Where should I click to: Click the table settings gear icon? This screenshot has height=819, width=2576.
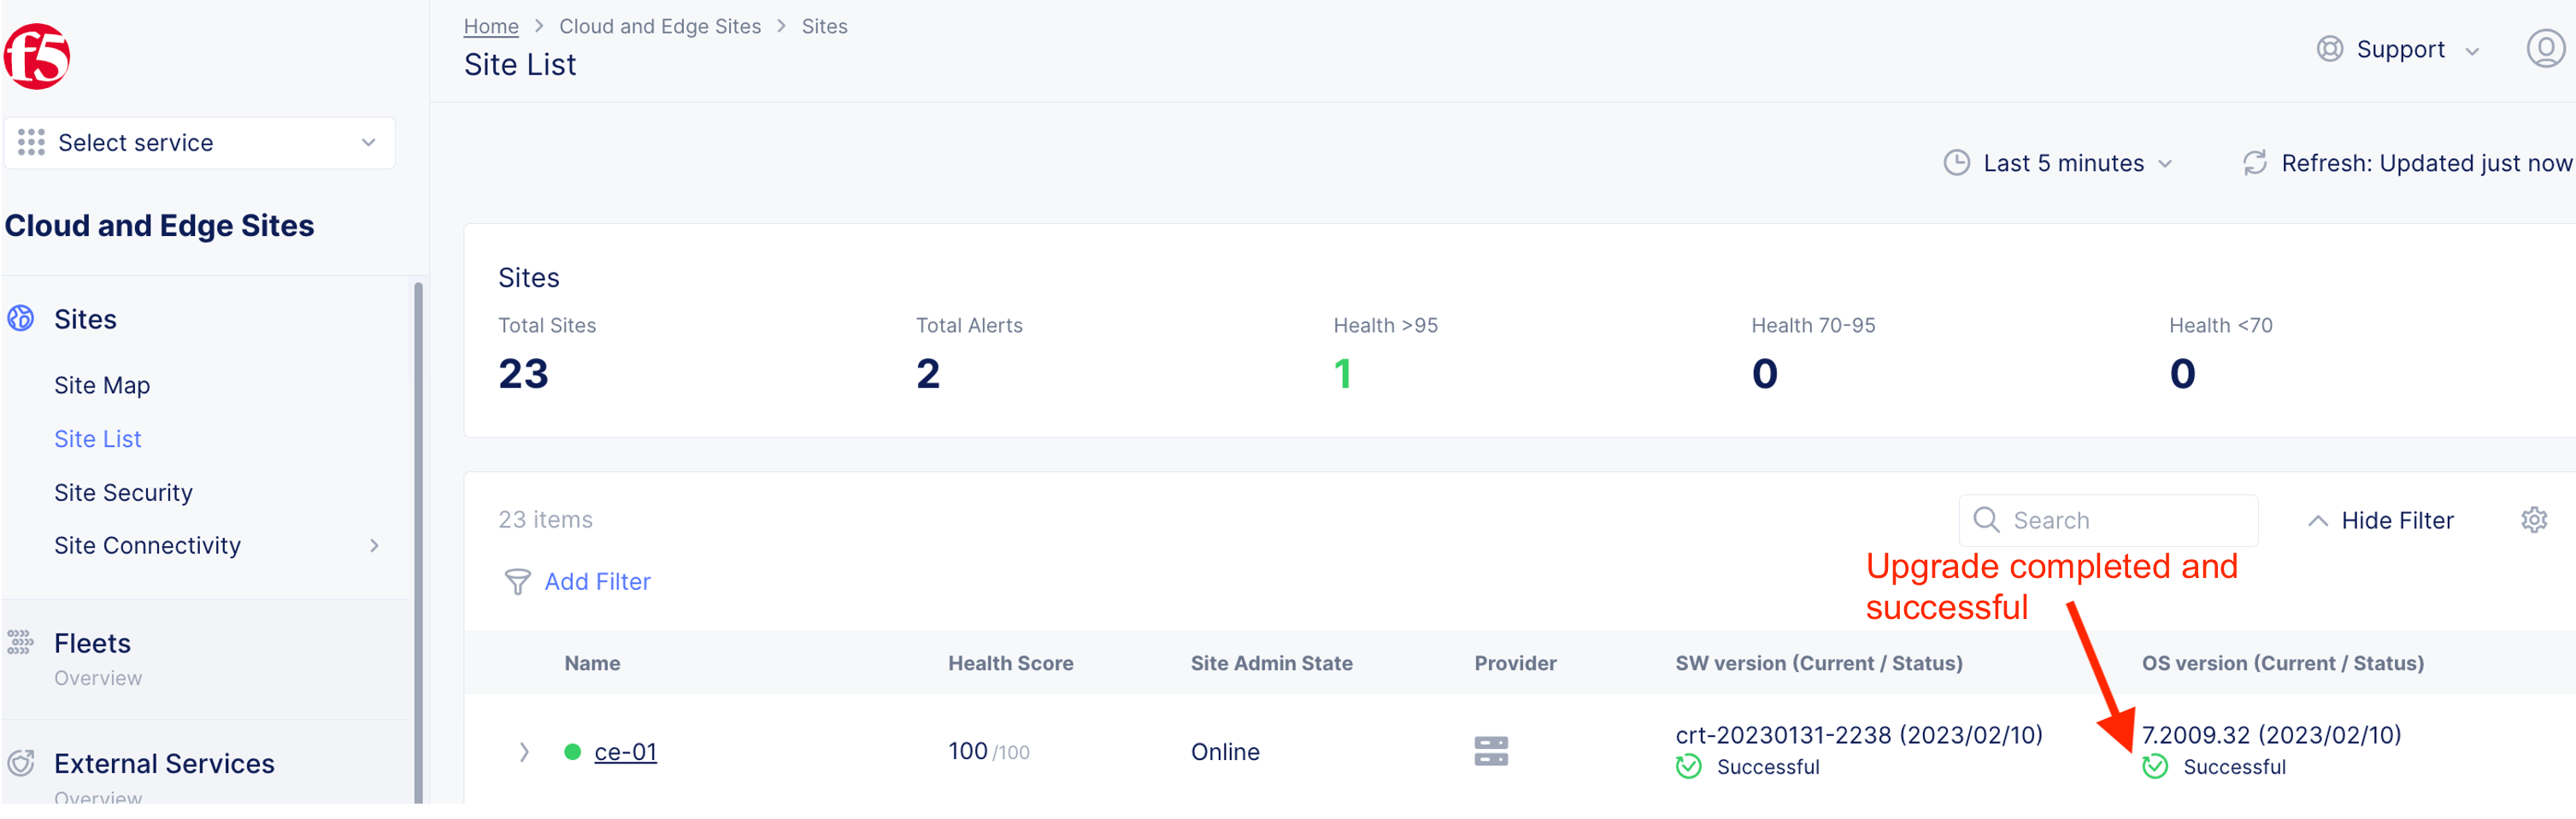[x=2534, y=520]
